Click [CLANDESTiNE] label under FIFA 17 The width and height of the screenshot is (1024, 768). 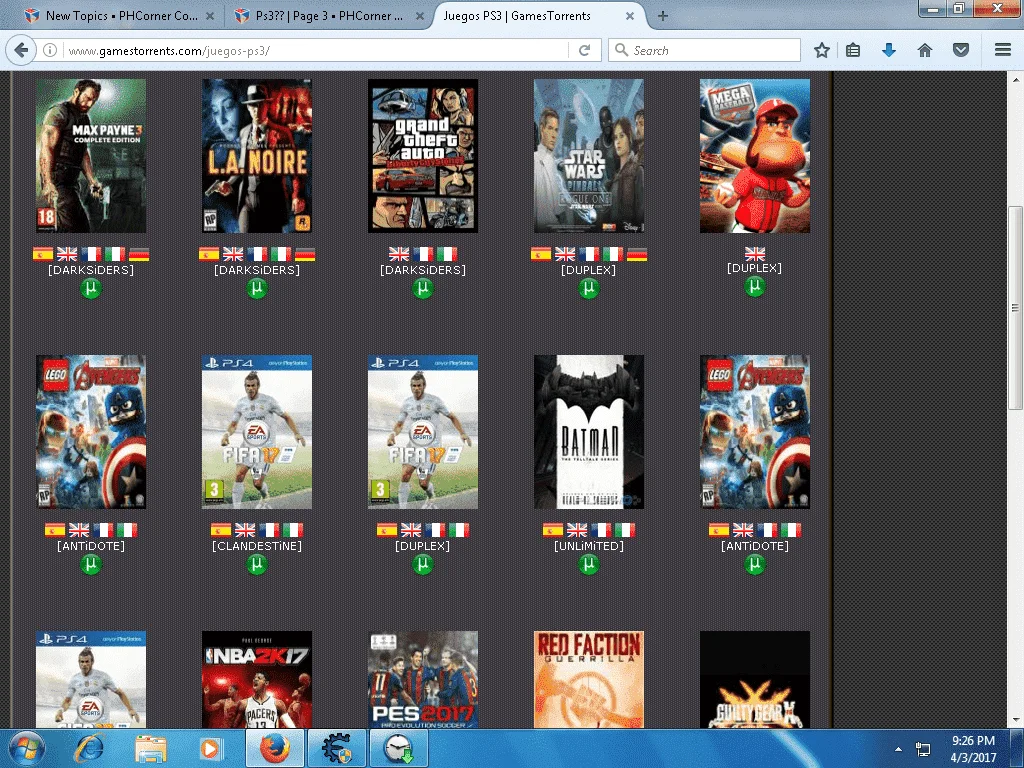[257, 546]
